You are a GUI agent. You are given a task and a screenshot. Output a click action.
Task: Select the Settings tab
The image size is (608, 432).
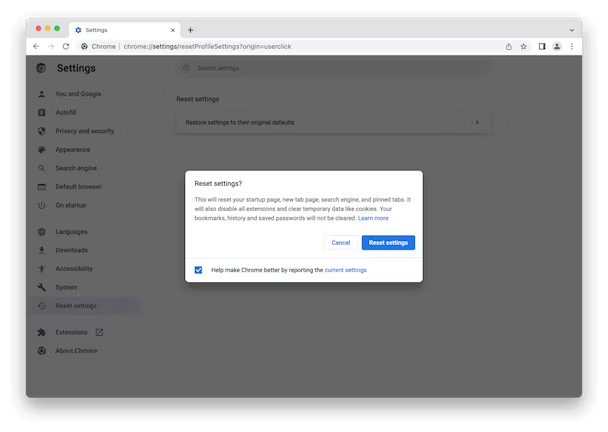point(124,30)
